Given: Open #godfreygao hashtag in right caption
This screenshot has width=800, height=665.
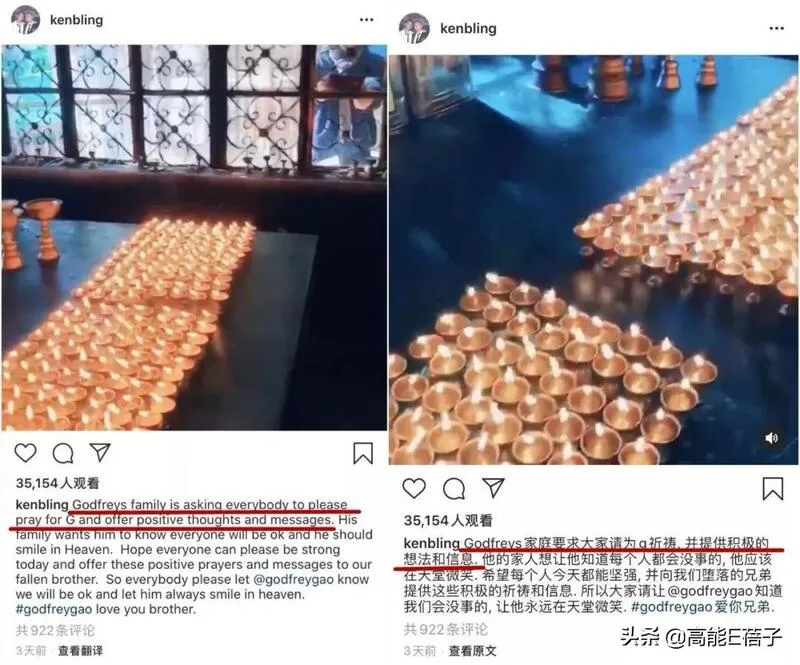Looking at the screenshot, I should click(x=671, y=606).
